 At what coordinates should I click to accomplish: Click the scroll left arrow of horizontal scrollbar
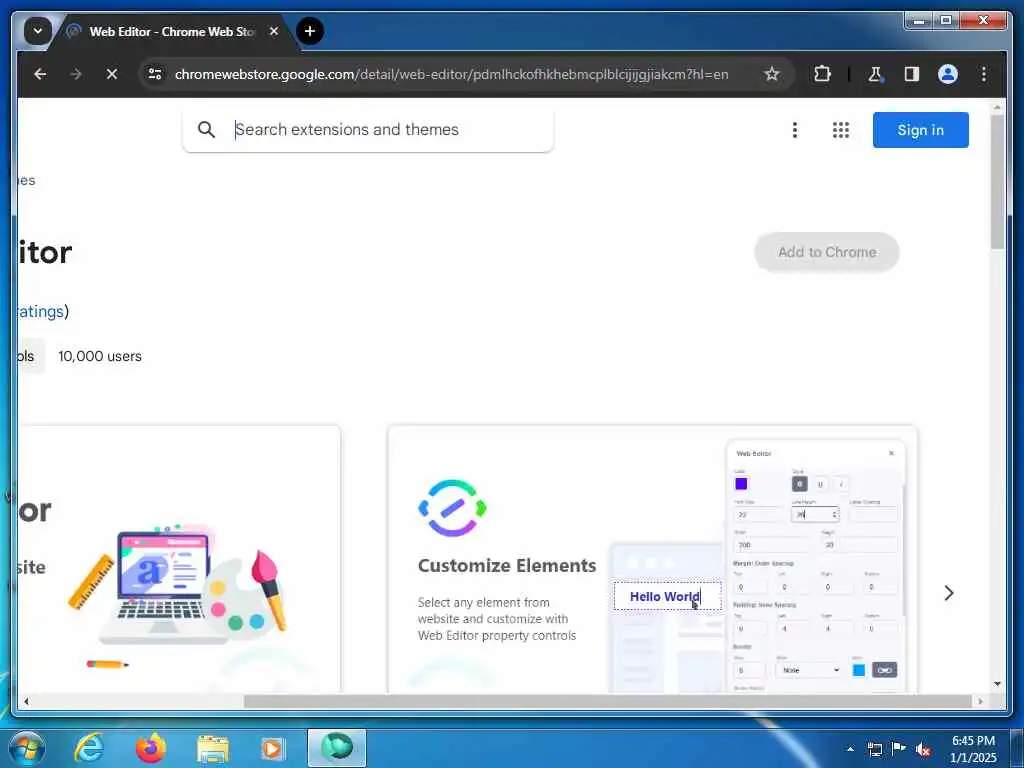pos(26,701)
